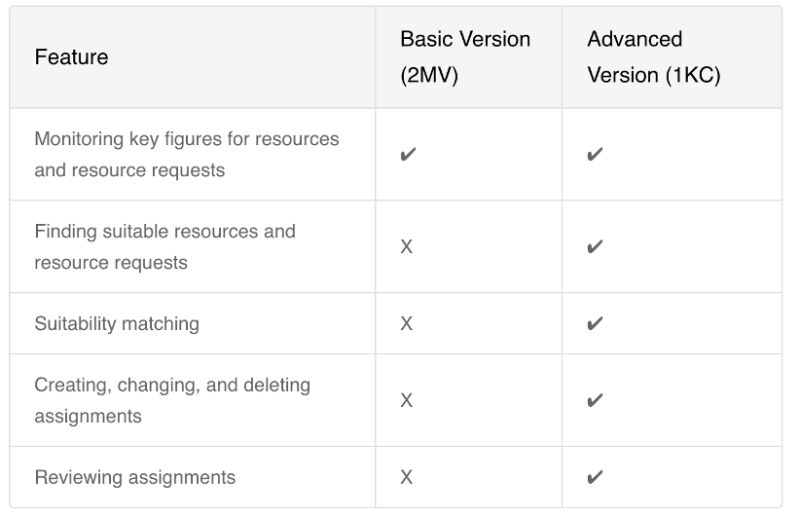
Task: Click Advanced checkmark for Reviewing assignments
Action: point(594,477)
